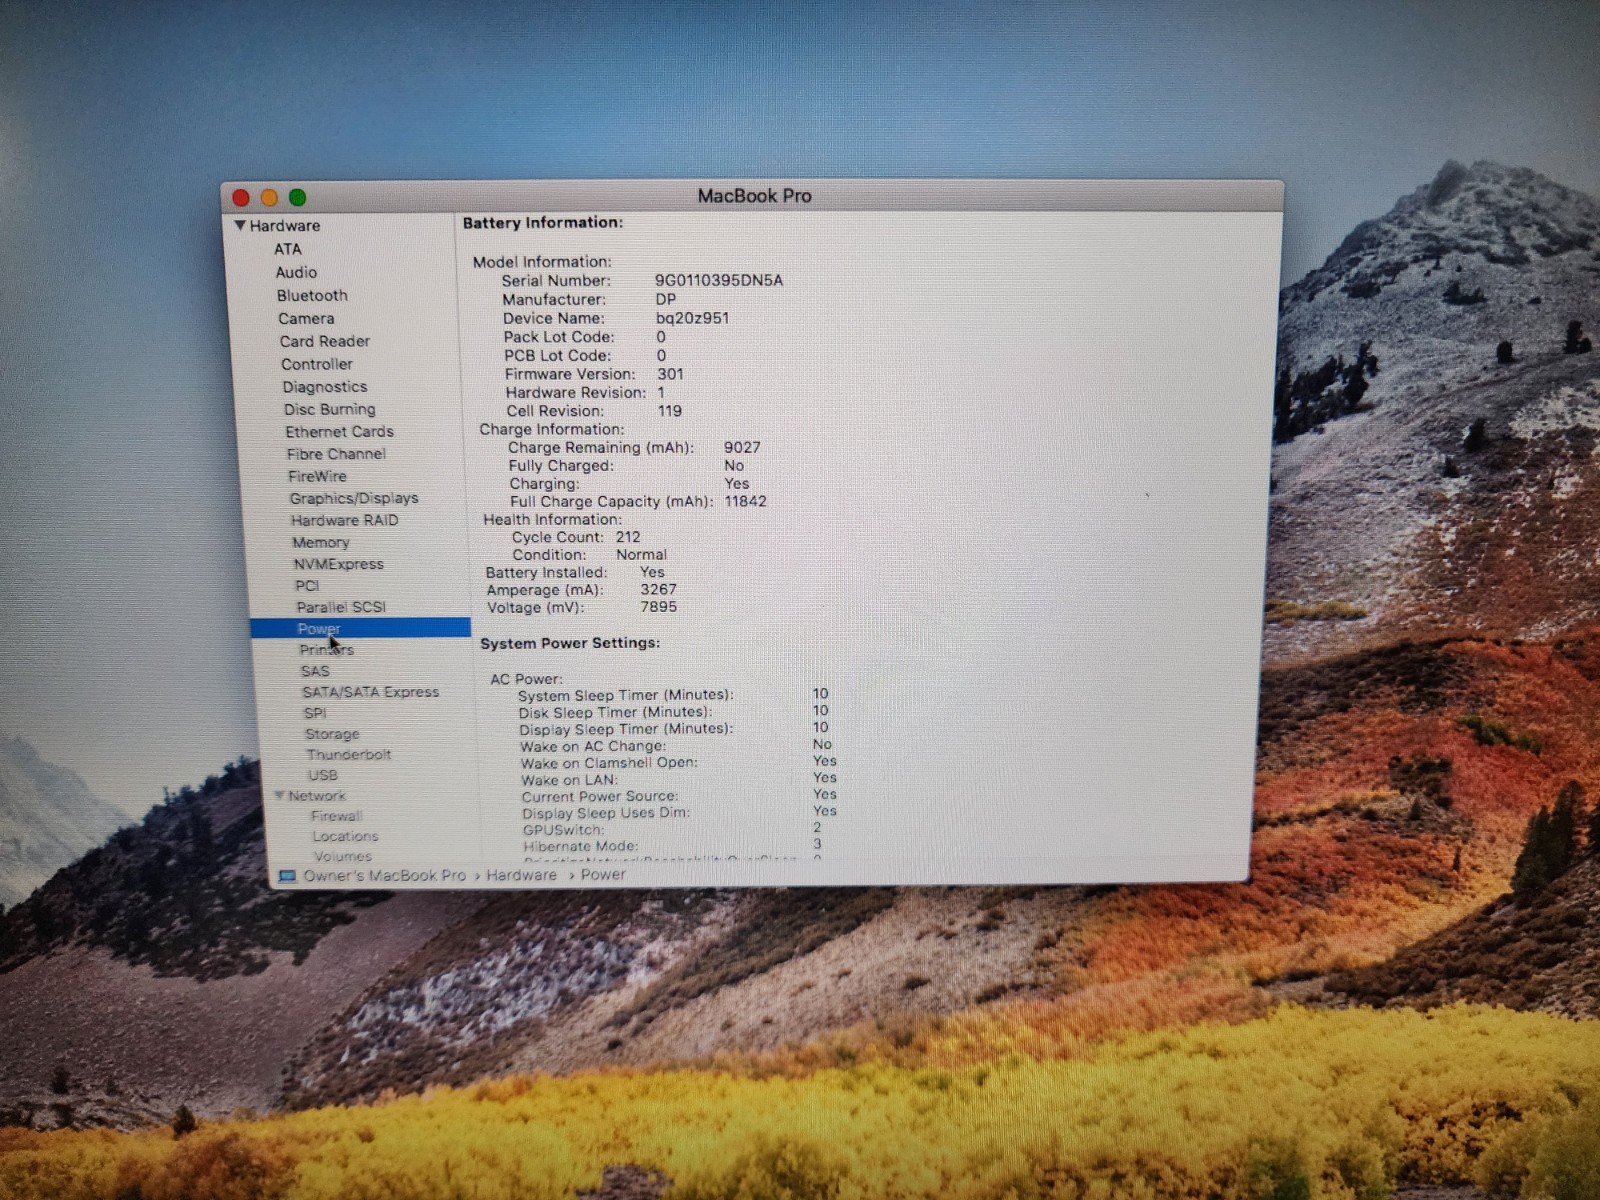Select USB in the sidebar
Viewport: 1600px width, 1200px height.
323,775
